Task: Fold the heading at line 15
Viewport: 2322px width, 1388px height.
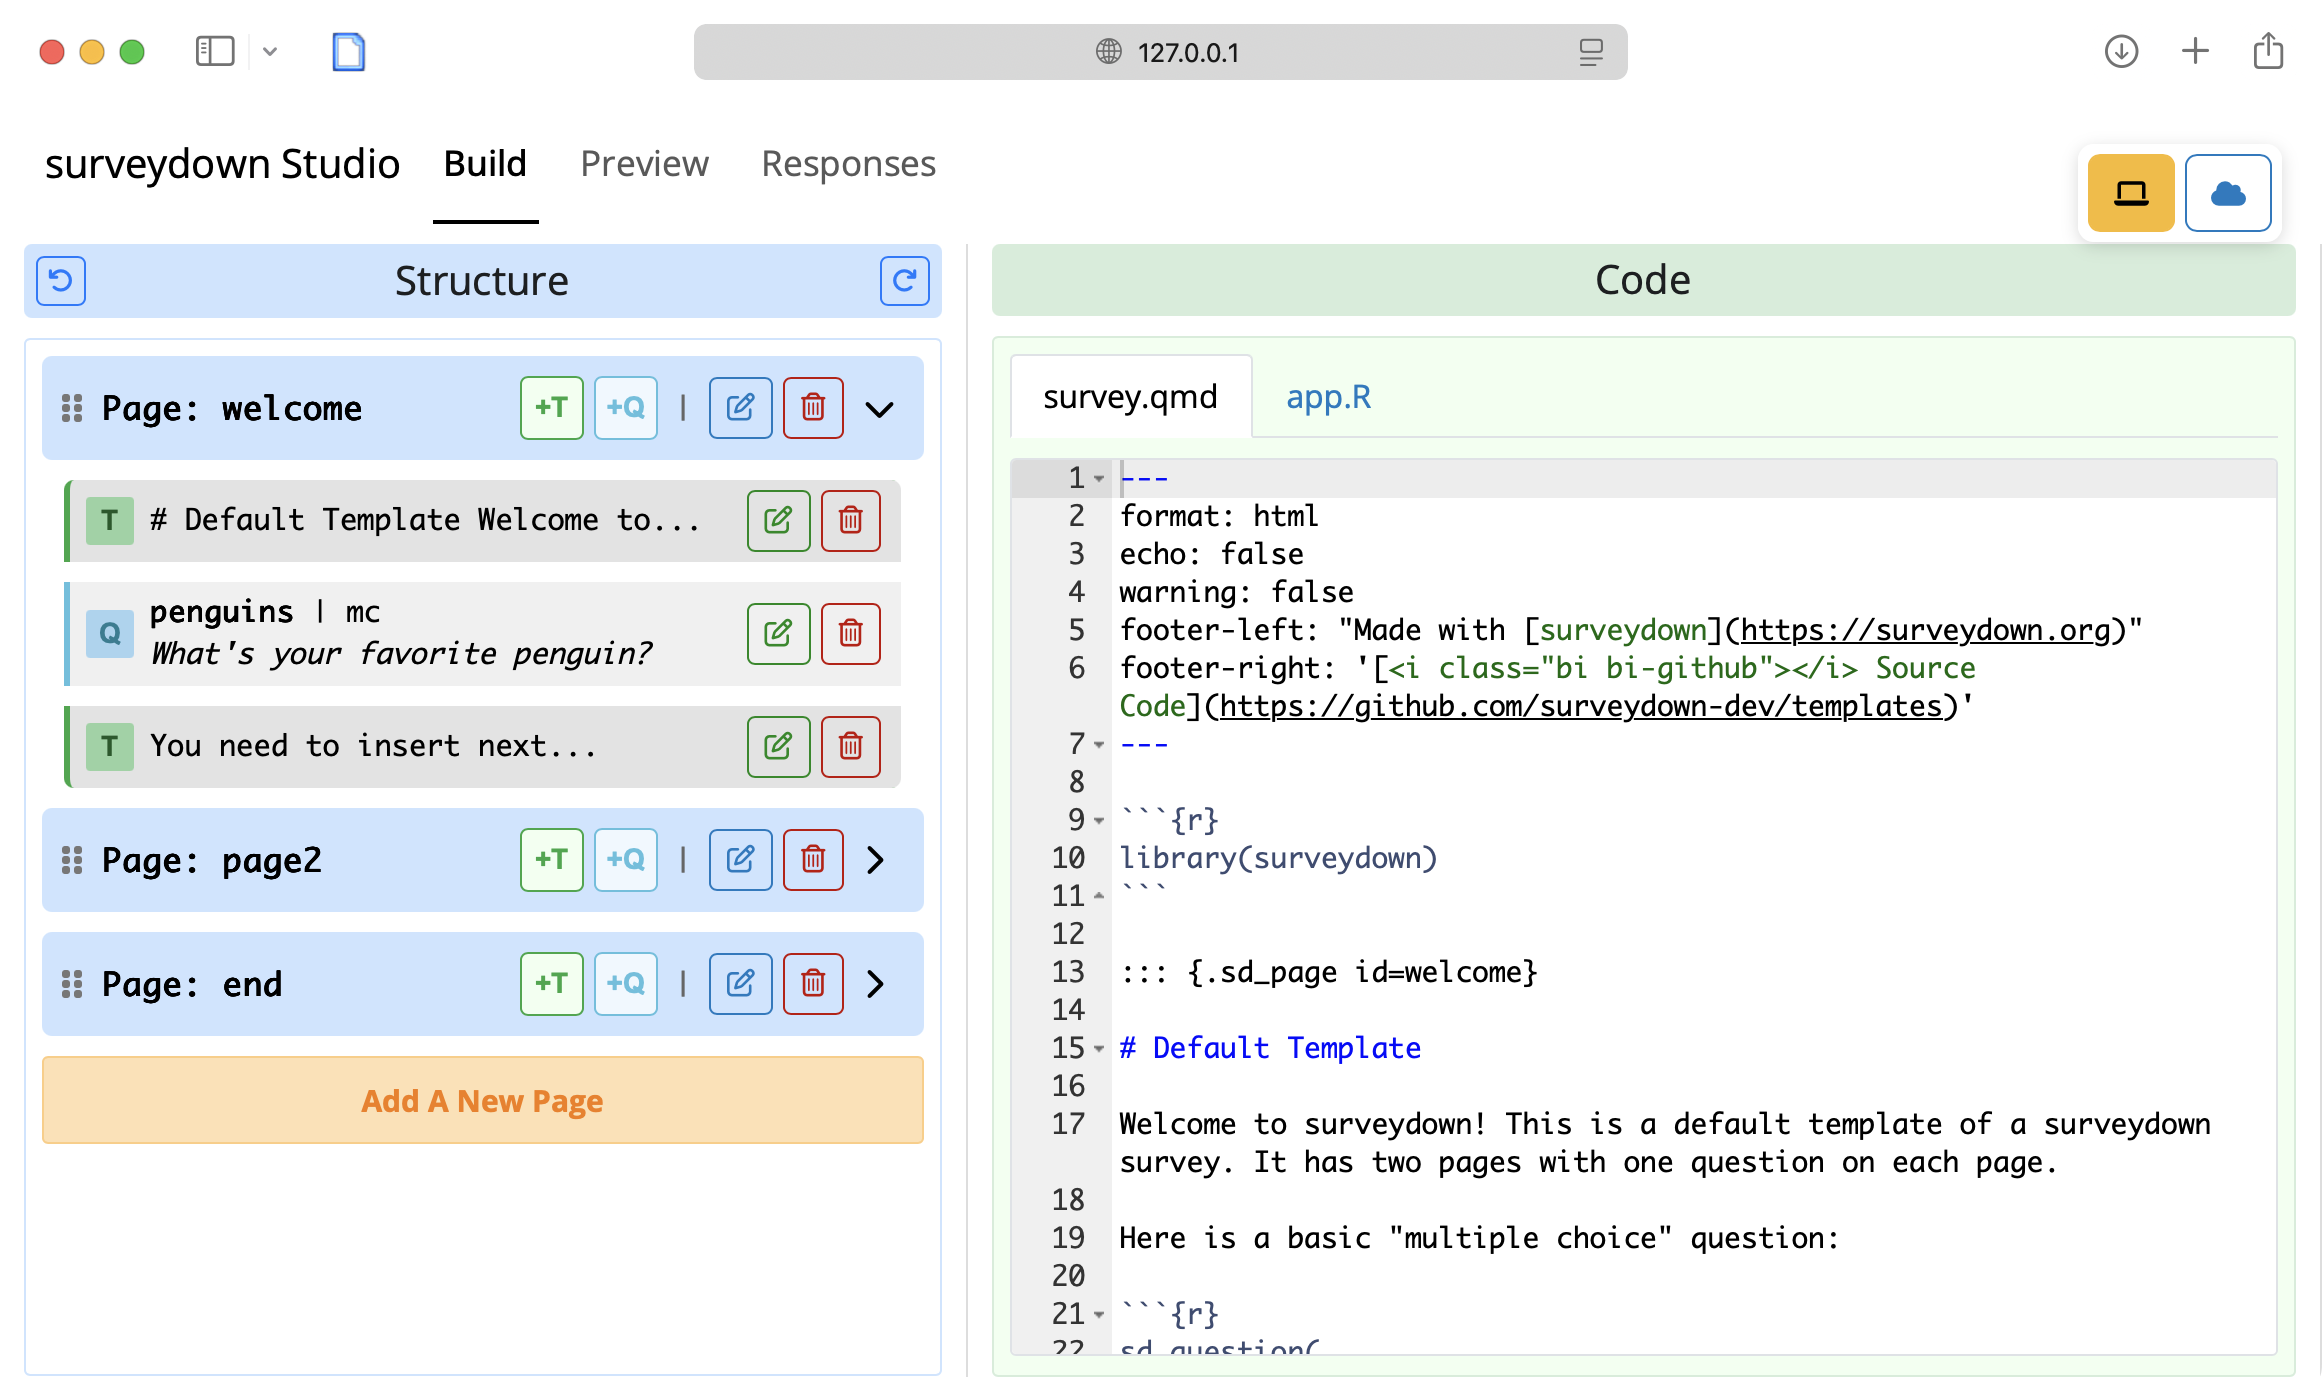Action: pos(1099,1048)
